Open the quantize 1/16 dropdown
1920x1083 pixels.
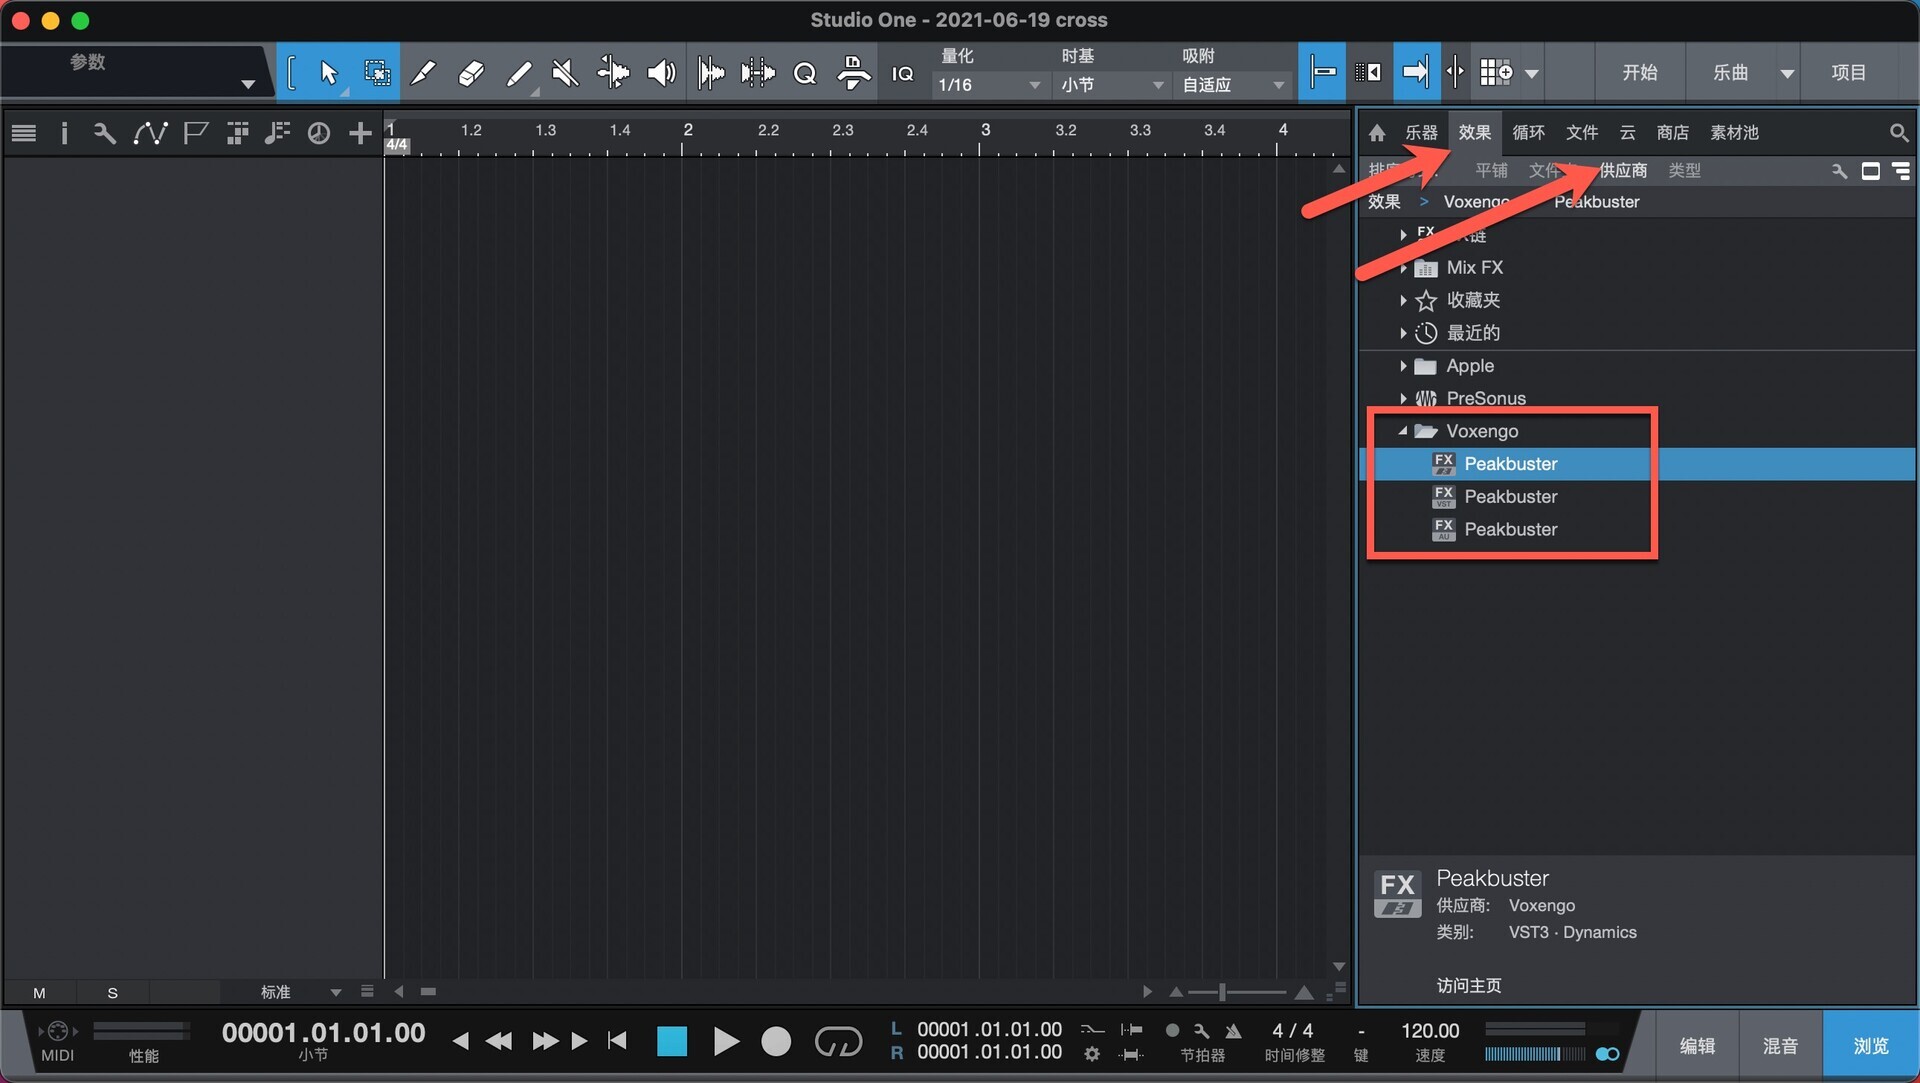[988, 85]
